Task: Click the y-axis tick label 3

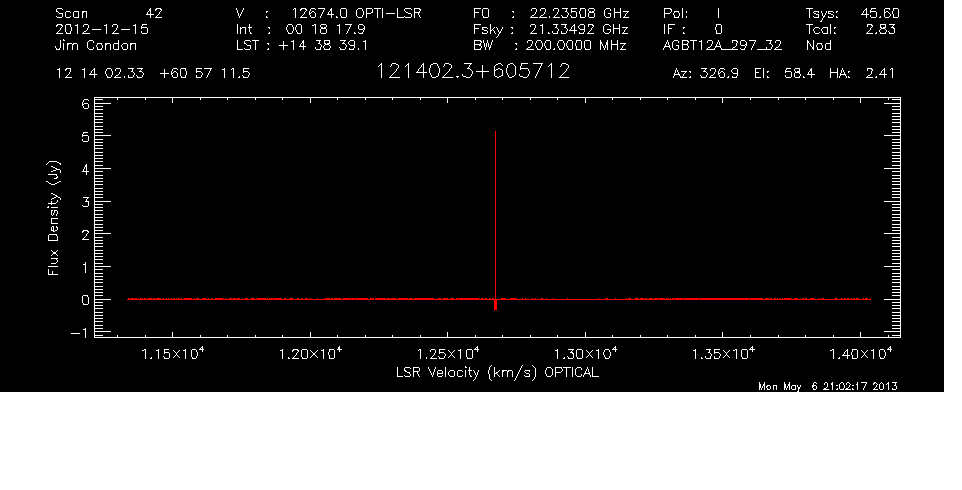Action: pos(86,202)
